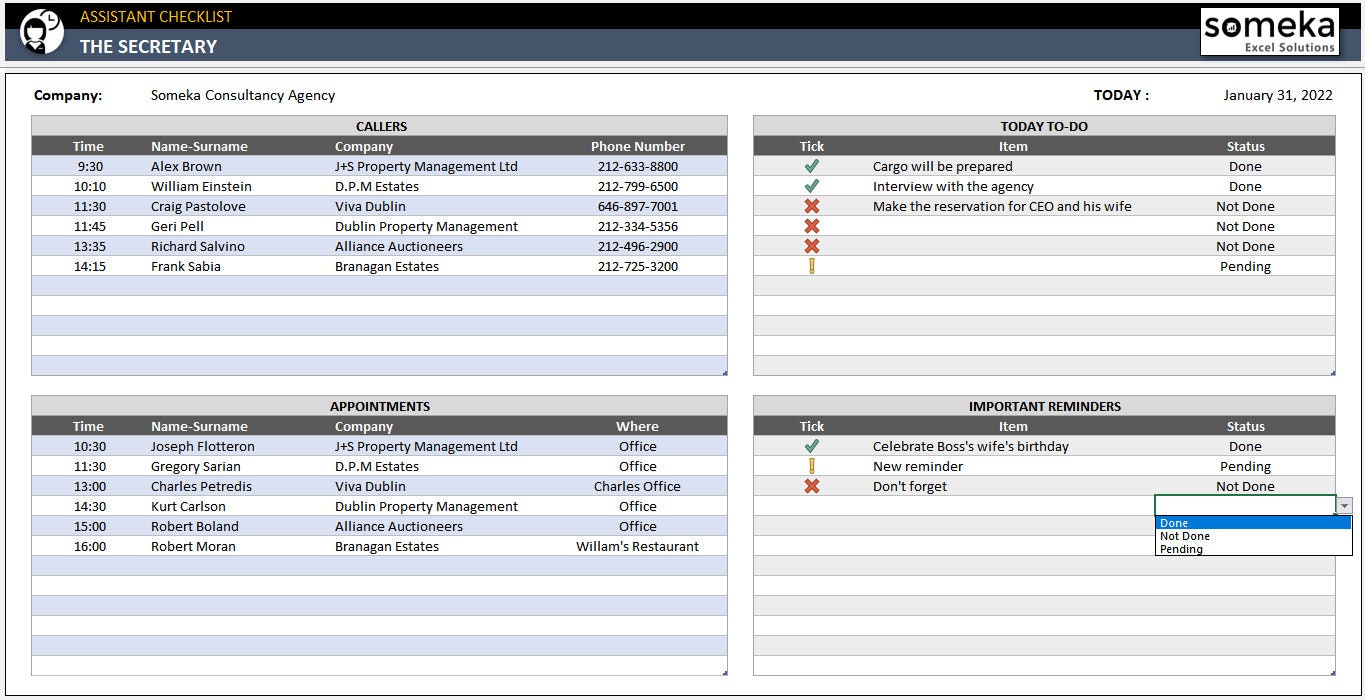The image size is (1365, 700).
Task: Toggle the Not Done mark on the fourth to-do row
Action: coord(811,226)
